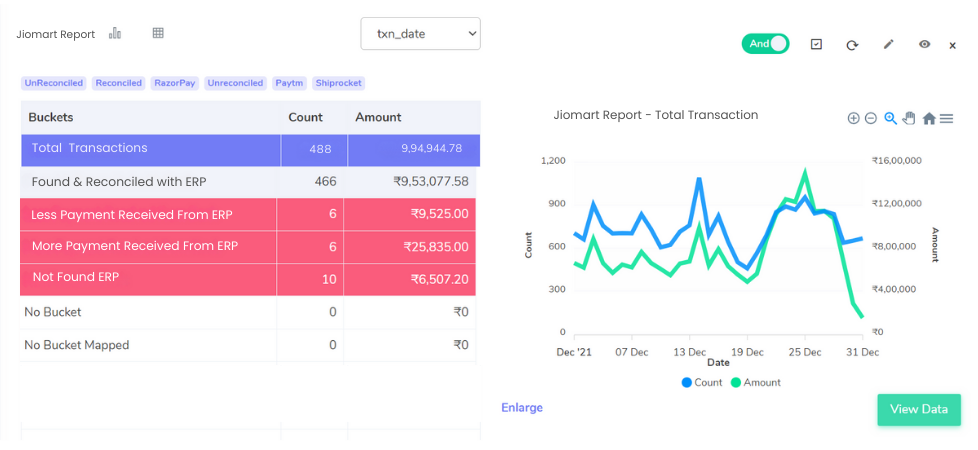Select the UnReconciled tag
978x450 pixels.
[x=54, y=83]
